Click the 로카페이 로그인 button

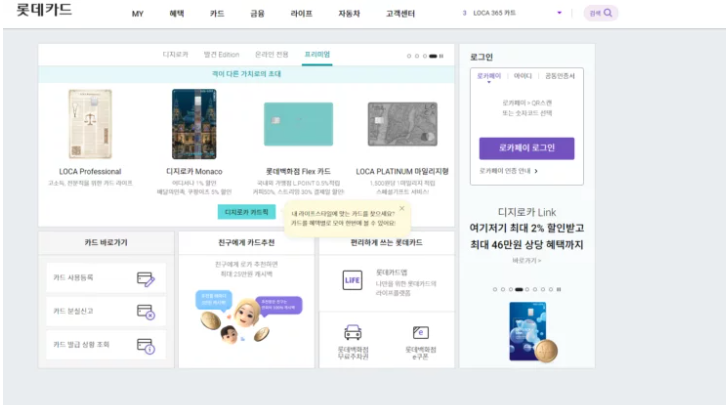[x=527, y=148]
